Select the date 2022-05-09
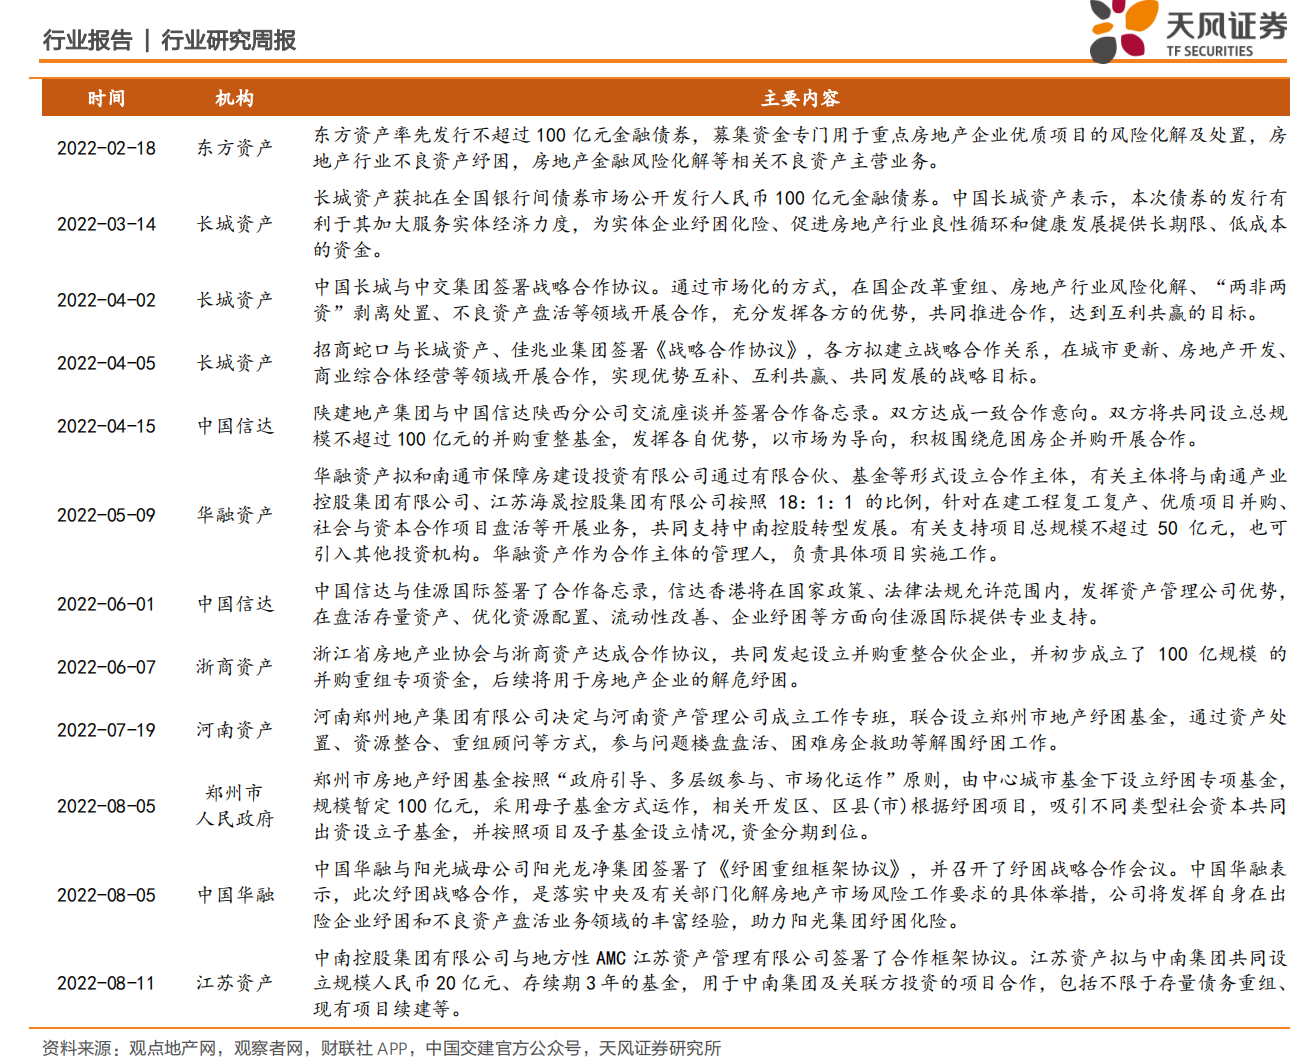The height and width of the screenshot is (1058, 1290). click(106, 515)
